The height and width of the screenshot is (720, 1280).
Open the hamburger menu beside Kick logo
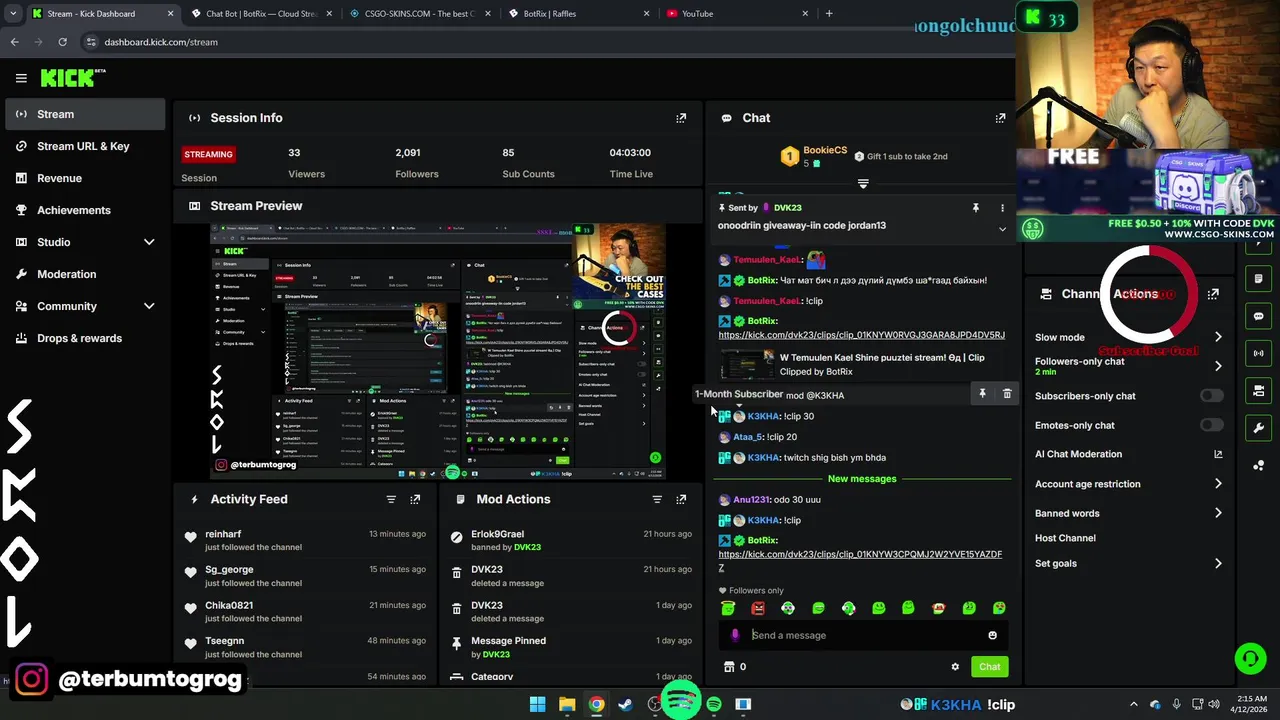pyautogui.click(x=21, y=78)
